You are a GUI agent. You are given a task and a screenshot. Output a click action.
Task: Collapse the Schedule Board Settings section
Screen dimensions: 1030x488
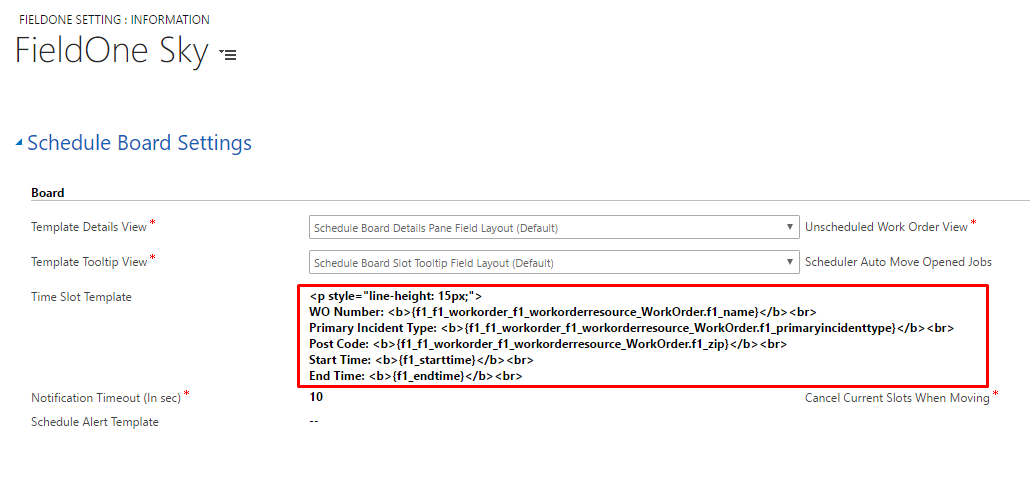(x=20, y=143)
